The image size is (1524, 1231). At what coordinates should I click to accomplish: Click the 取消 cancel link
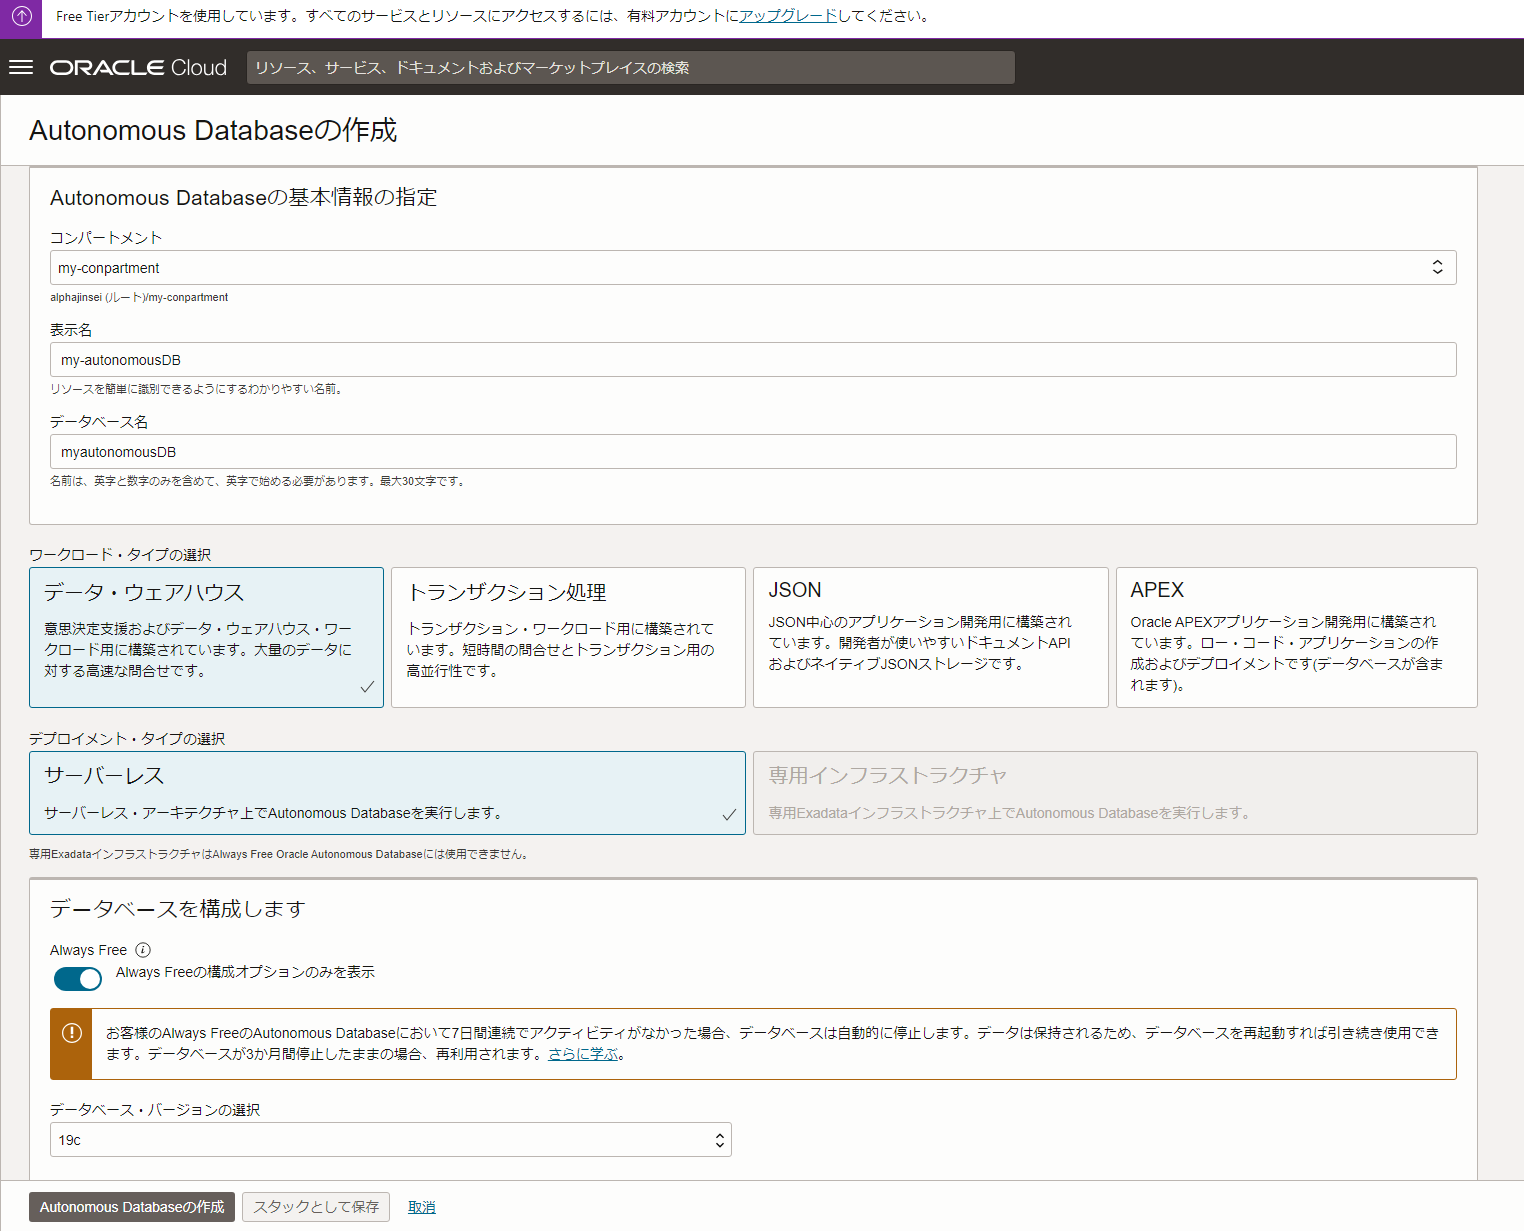(x=422, y=1207)
